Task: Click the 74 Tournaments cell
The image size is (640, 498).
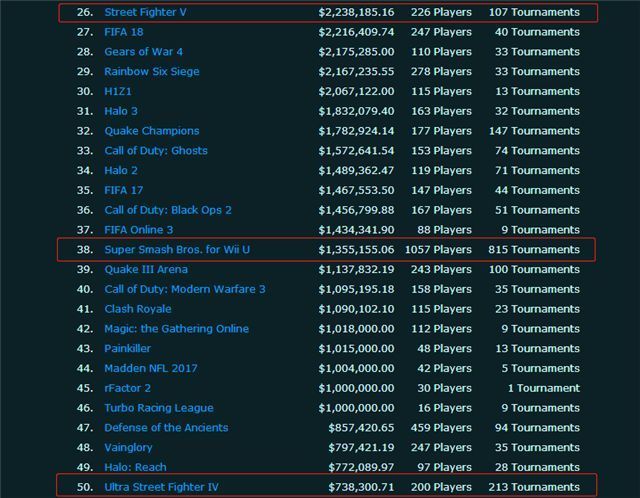Action: pos(538,151)
